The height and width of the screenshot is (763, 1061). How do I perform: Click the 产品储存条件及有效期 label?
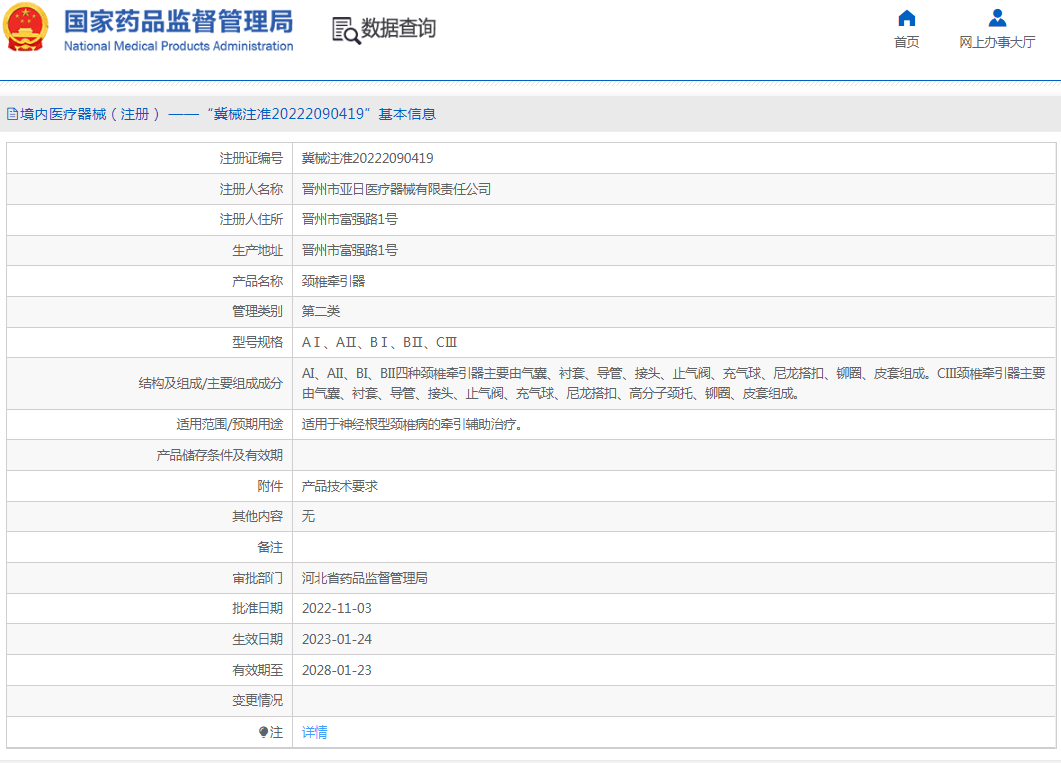(x=219, y=455)
